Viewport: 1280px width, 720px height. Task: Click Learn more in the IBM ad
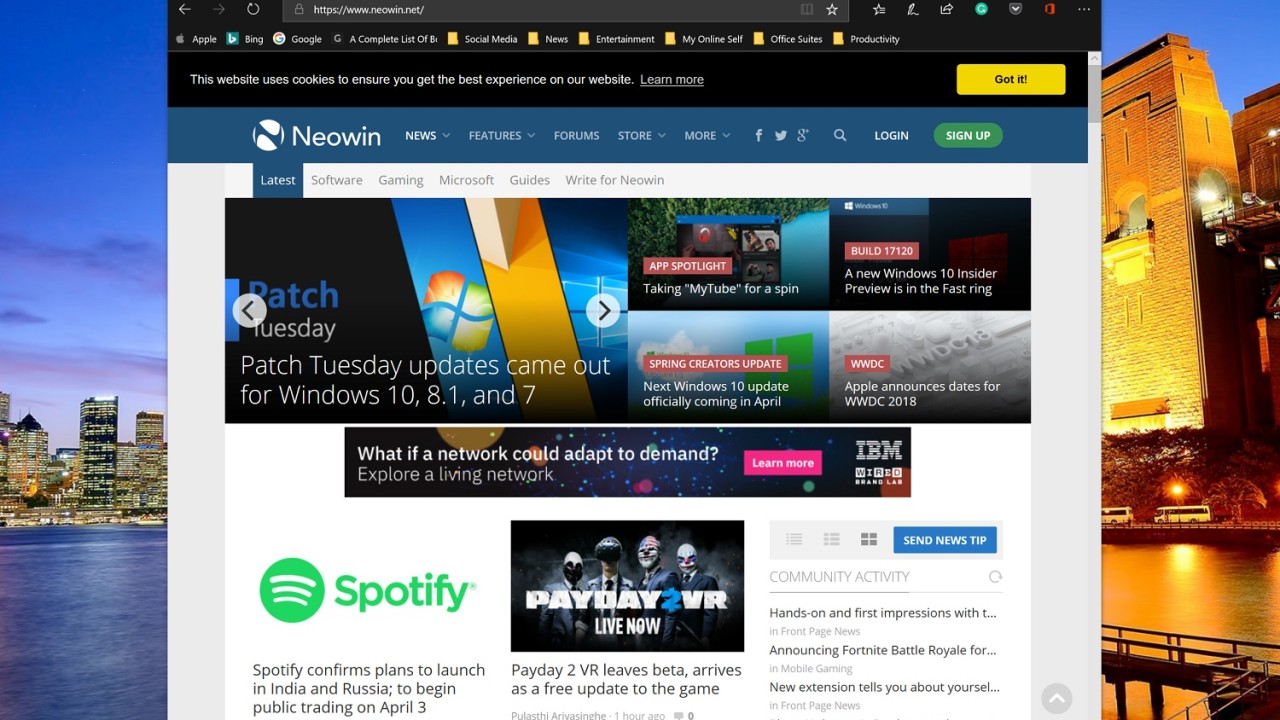point(783,463)
